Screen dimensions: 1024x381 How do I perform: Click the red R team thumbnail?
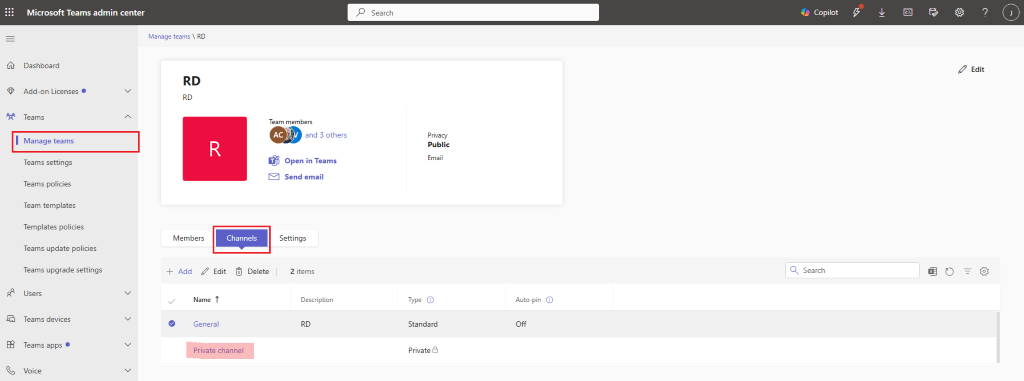coord(215,149)
